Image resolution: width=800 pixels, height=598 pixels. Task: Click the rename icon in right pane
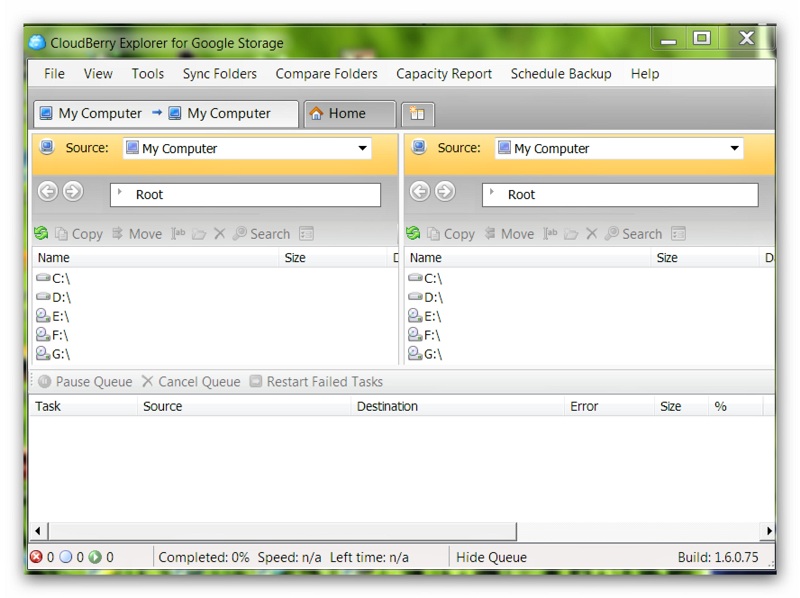550,234
